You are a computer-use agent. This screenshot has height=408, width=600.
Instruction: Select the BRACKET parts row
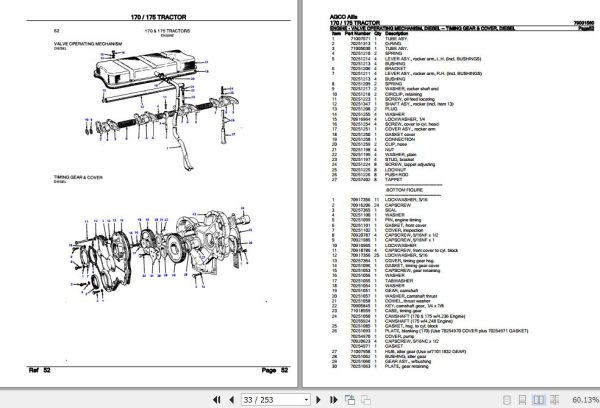pyautogui.click(x=368, y=69)
